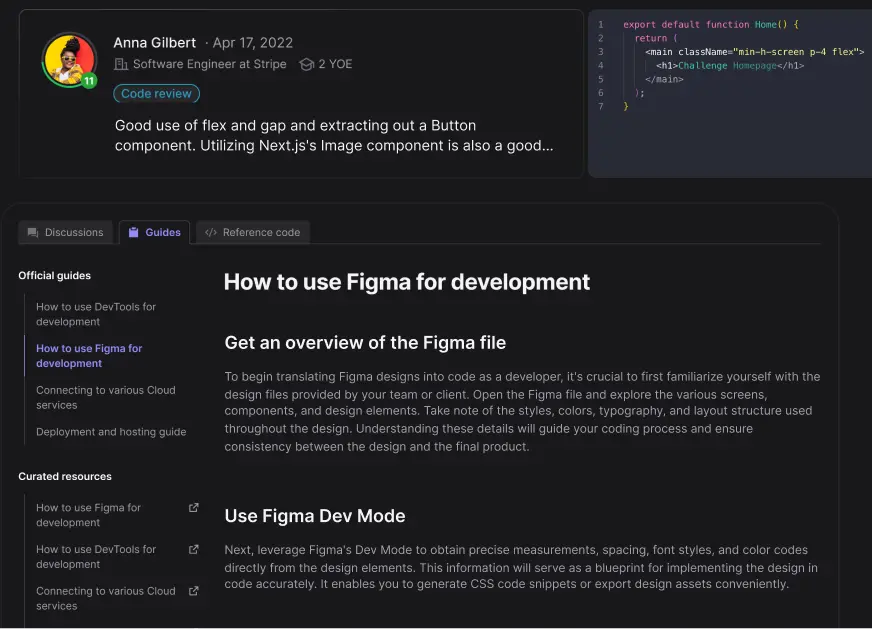
Task: Open external link for Cloud services resource
Action: [191, 591]
